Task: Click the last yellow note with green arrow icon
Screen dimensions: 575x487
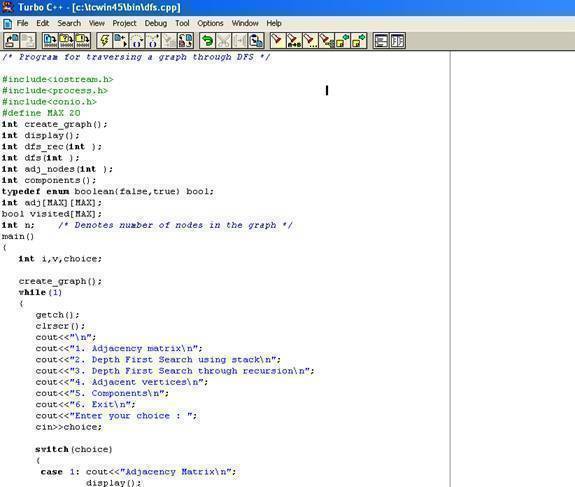Action: point(359,40)
